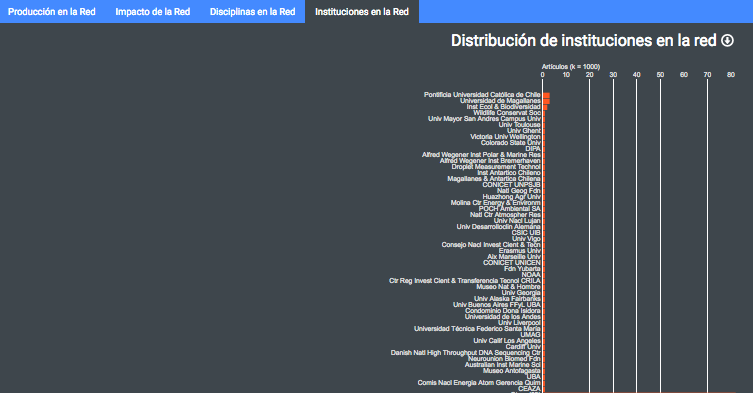Image resolution: width=753 pixels, height=393 pixels.
Task: Click the Inst Antartico Chileno label
Action: [x=509, y=173]
